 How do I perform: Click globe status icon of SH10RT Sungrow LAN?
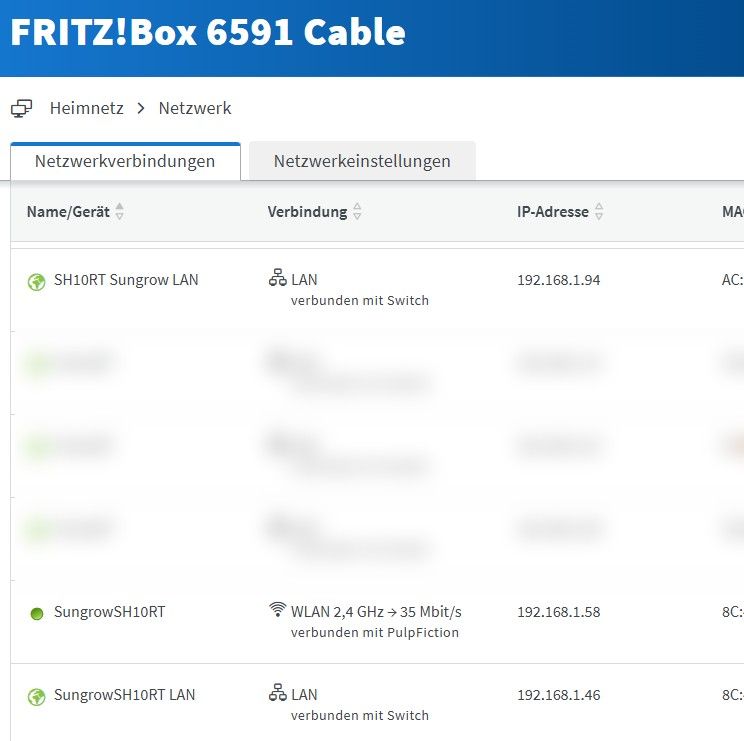(37, 282)
